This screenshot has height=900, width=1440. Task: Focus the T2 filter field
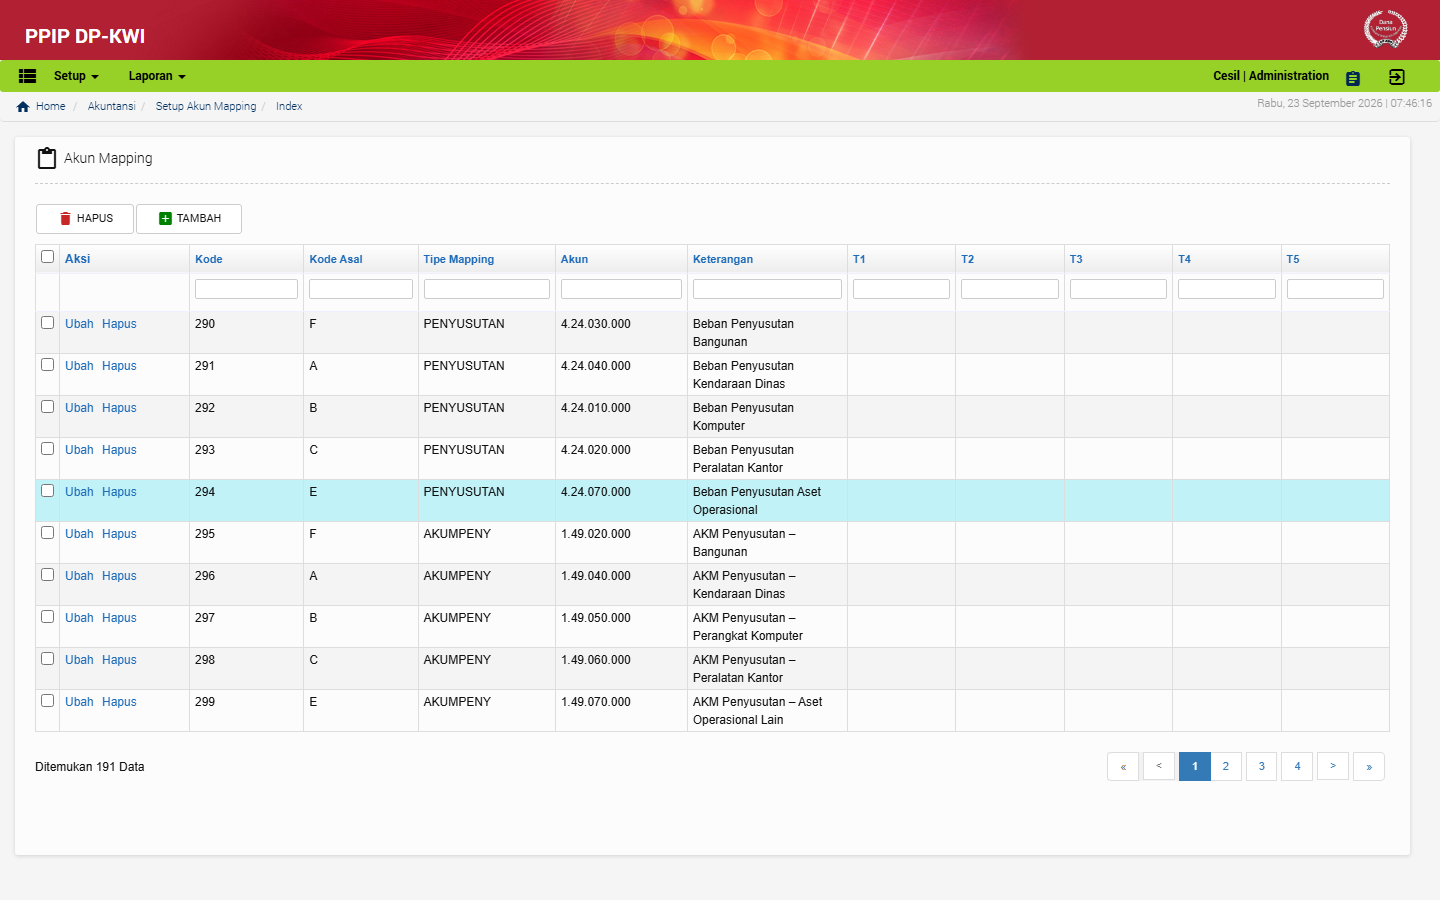[x=1010, y=289]
